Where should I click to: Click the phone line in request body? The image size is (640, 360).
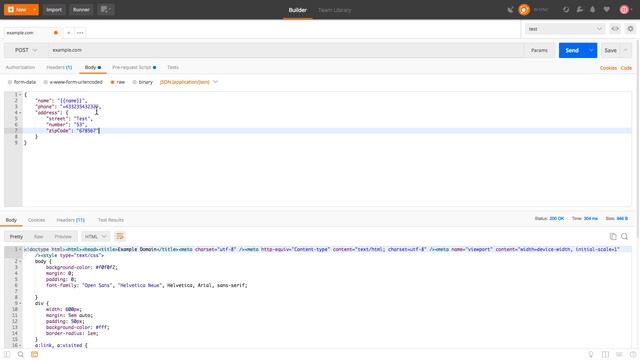tap(327, 107)
